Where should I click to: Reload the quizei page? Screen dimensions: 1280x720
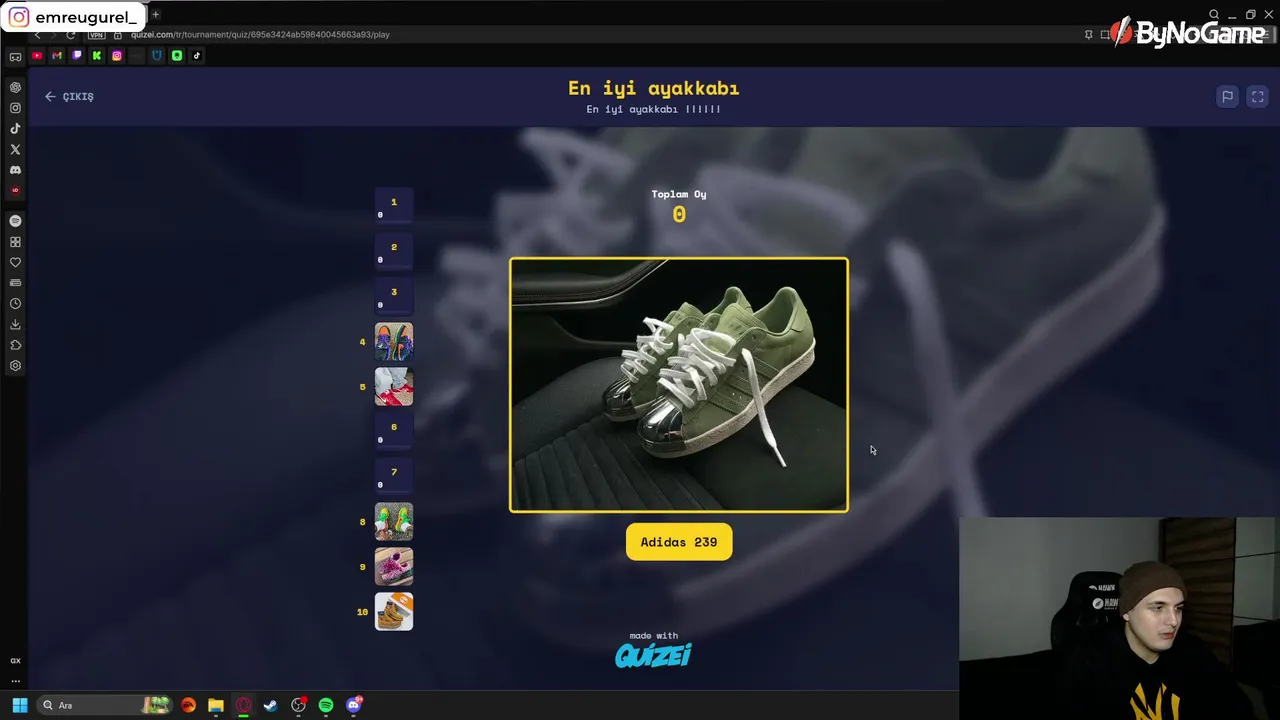click(x=70, y=35)
